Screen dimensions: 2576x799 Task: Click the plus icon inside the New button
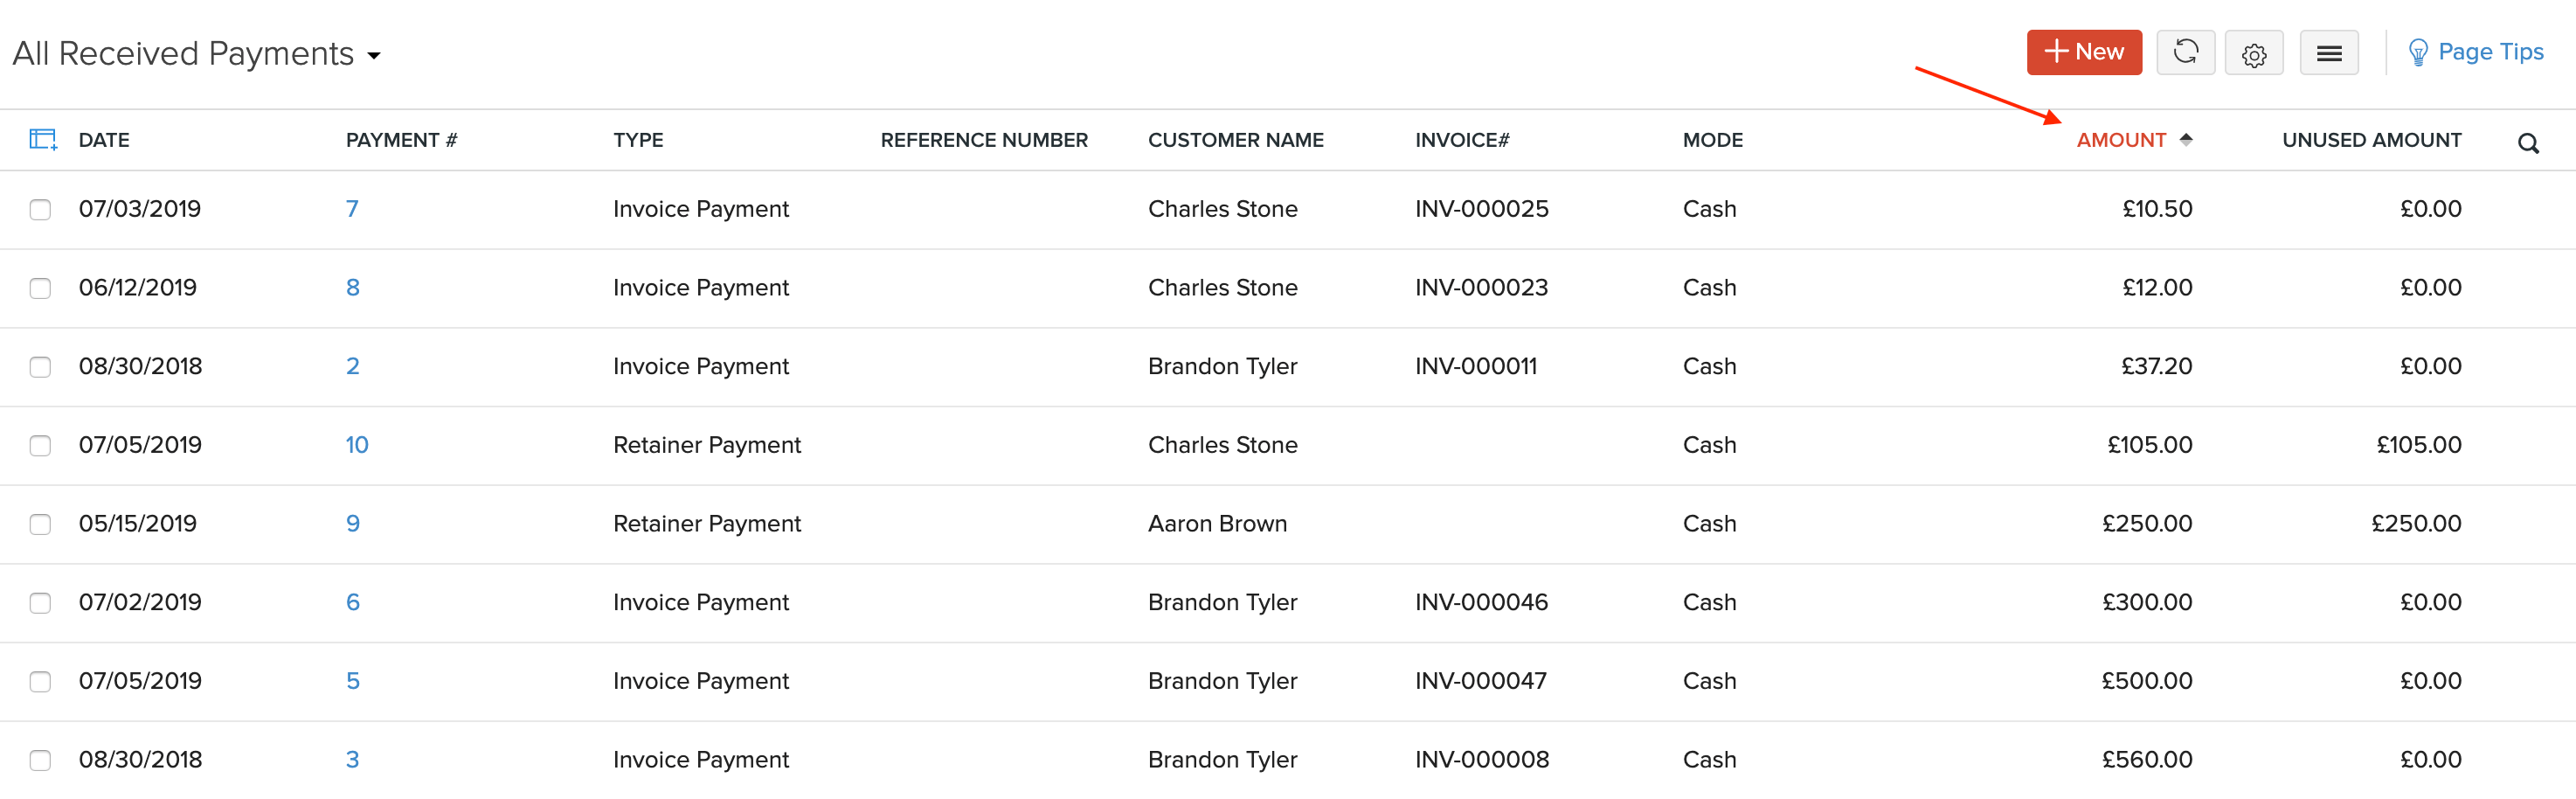point(2057,51)
